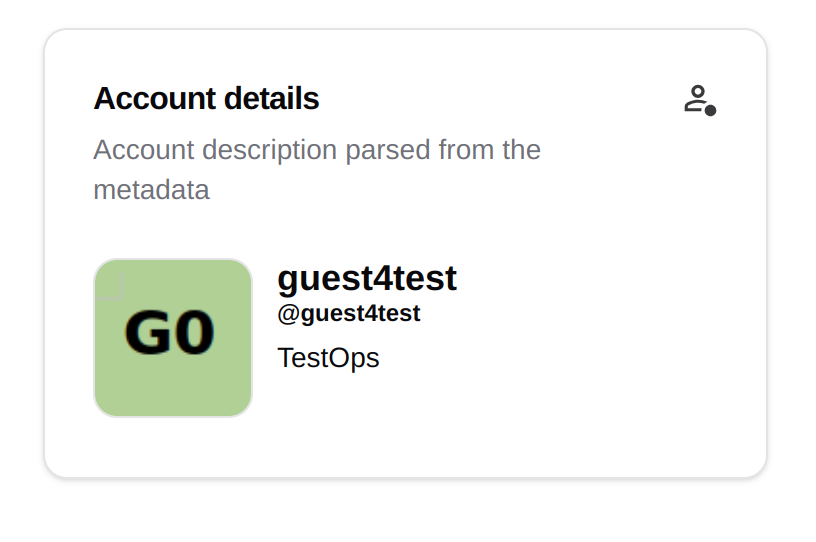Click the dark dot badge on person icon
Viewport: 816px width, 542px height.
(710, 110)
